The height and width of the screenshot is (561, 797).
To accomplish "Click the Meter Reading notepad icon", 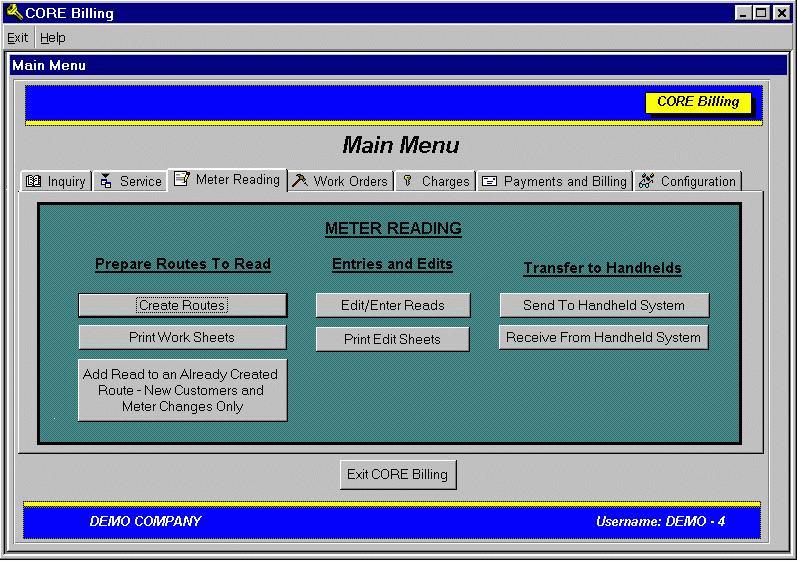I will (181, 178).
